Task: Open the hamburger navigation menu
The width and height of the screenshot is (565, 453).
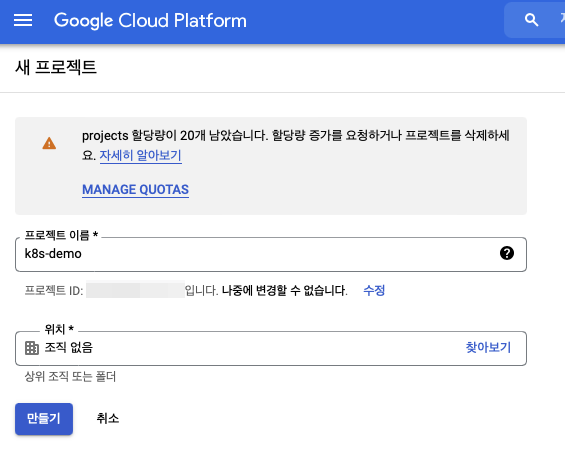Action: pyautogui.click(x=23, y=20)
